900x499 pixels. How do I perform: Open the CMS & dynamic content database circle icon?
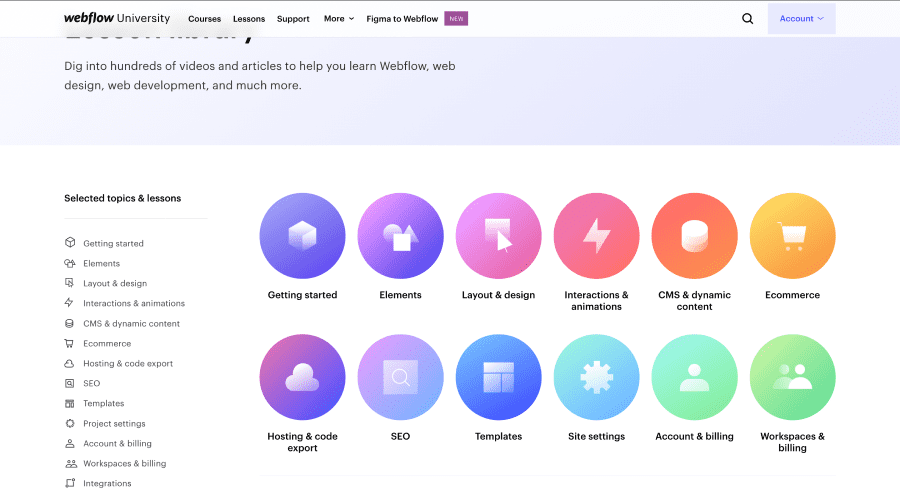click(x=695, y=236)
